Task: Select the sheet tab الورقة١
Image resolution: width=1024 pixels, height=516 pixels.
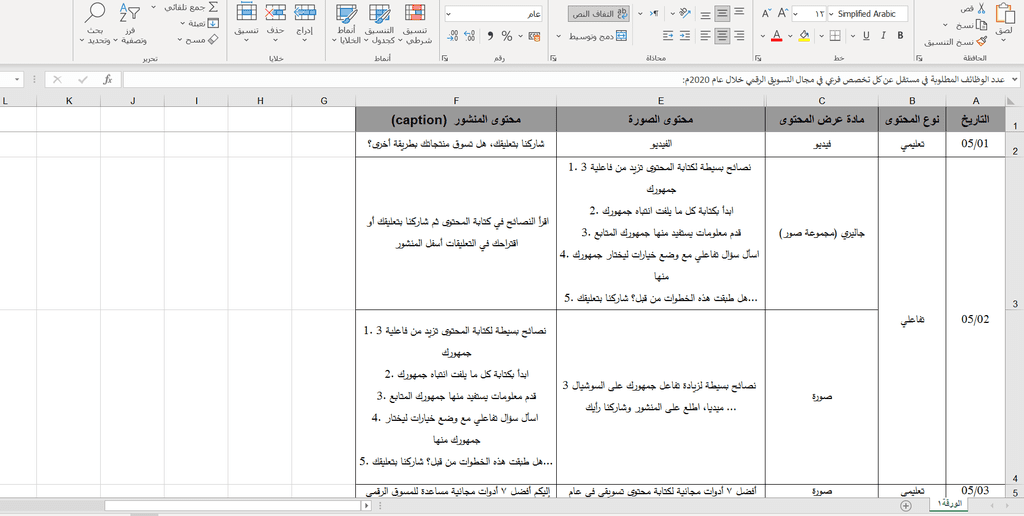Action: point(948,504)
